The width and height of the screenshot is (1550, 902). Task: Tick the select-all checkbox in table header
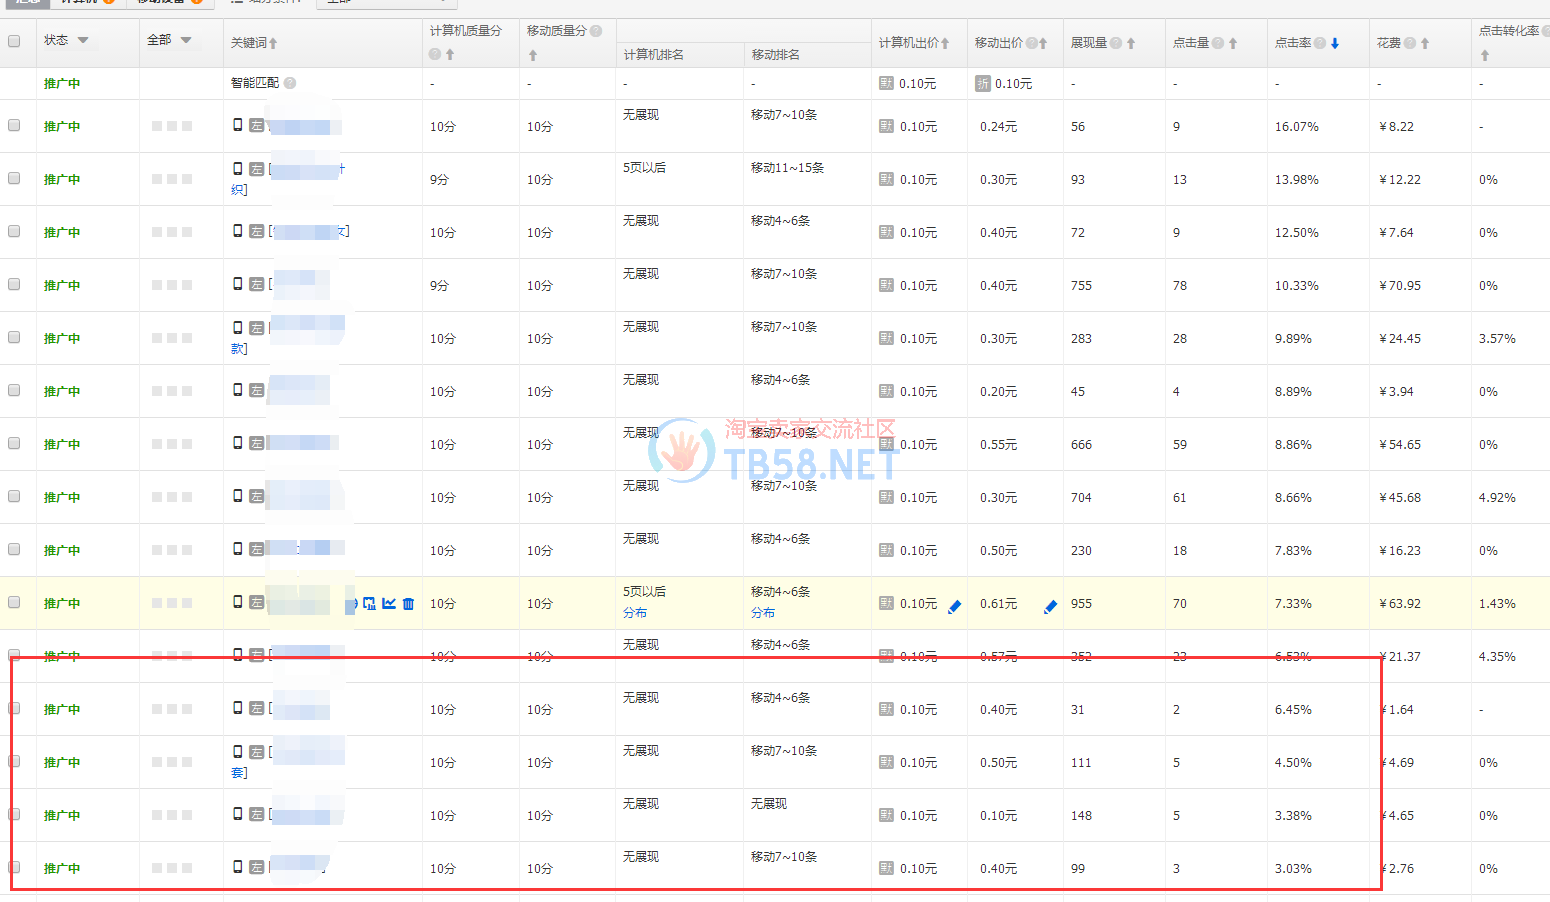click(14, 41)
